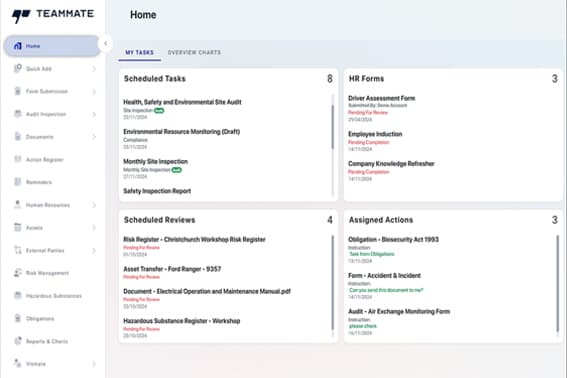Expand the Assets chevron
This screenshot has height=378, width=567.
pyautogui.click(x=94, y=228)
